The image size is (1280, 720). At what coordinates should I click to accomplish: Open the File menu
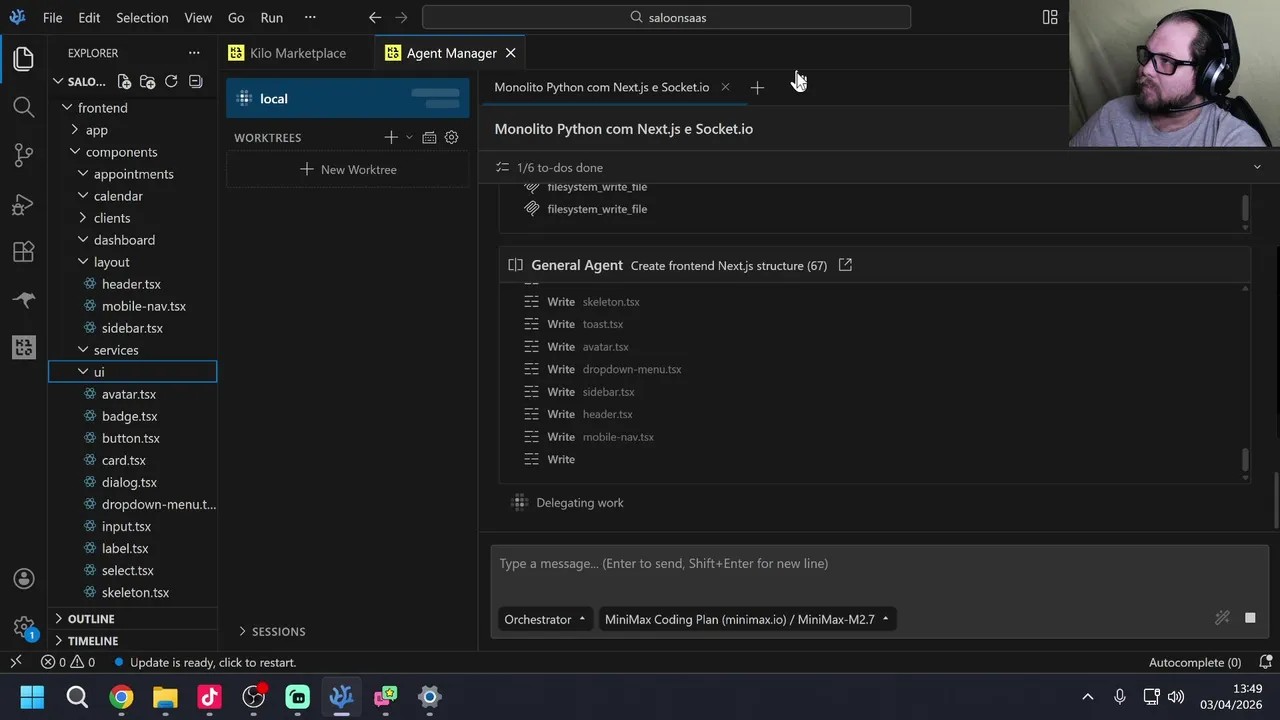click(x=52, y=17)
